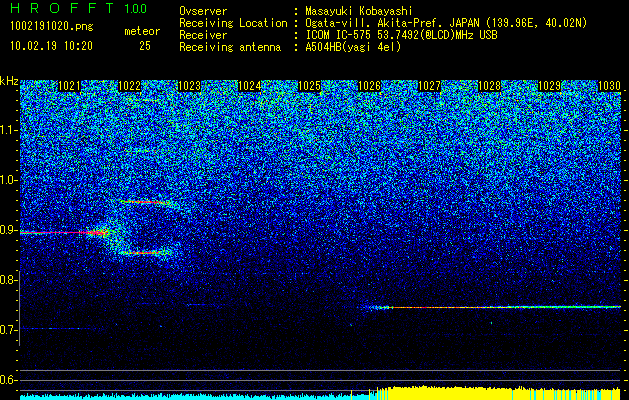The image size is (629, 400).
Task: Click the HROFFT title text
Action: [63, 8]
